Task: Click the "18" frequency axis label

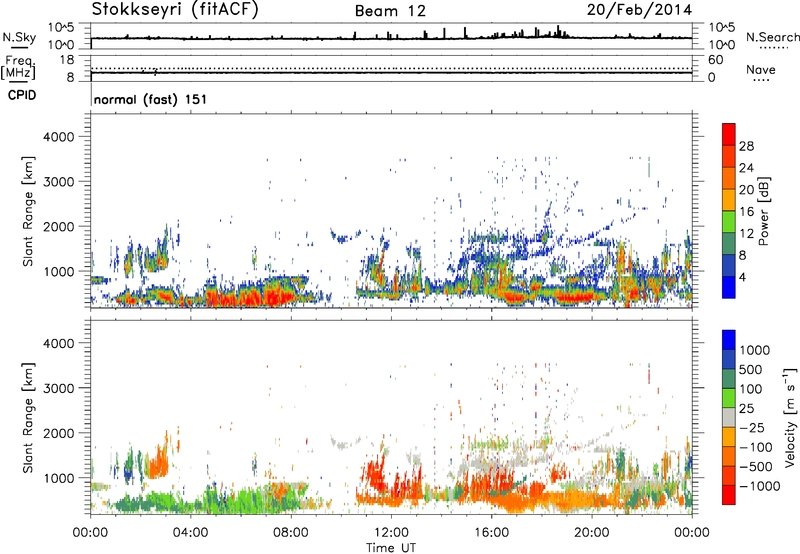Action: (x=66, y=60)
